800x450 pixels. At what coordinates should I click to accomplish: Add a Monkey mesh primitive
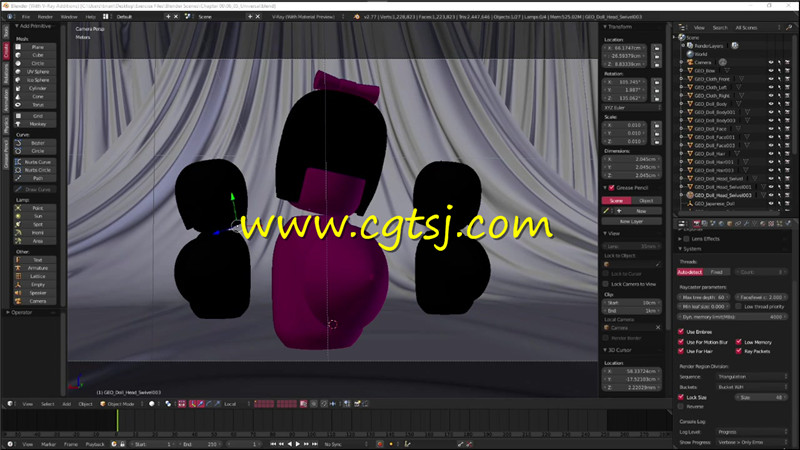coord(35,124)
